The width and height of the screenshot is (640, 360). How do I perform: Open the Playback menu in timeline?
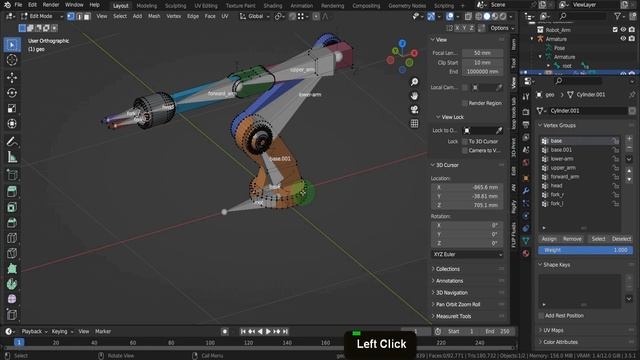[34, 331]
